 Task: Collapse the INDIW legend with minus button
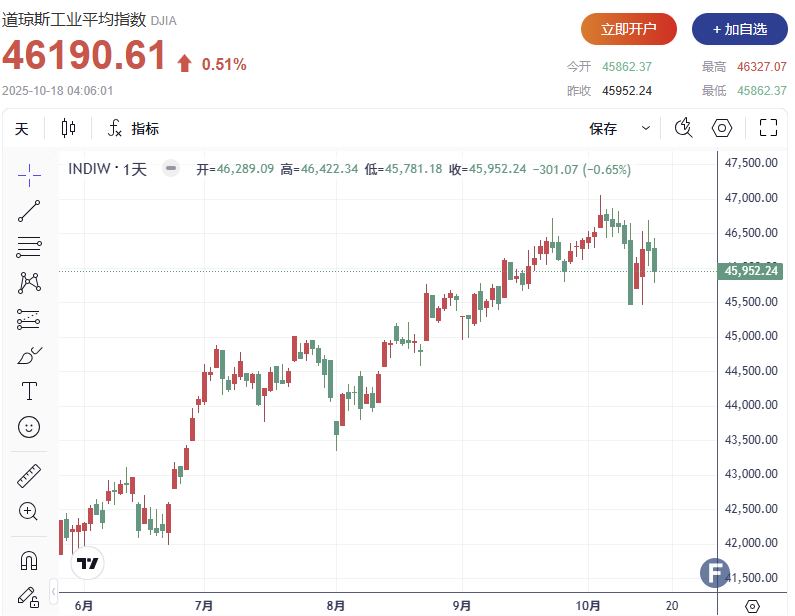point(171,169)
